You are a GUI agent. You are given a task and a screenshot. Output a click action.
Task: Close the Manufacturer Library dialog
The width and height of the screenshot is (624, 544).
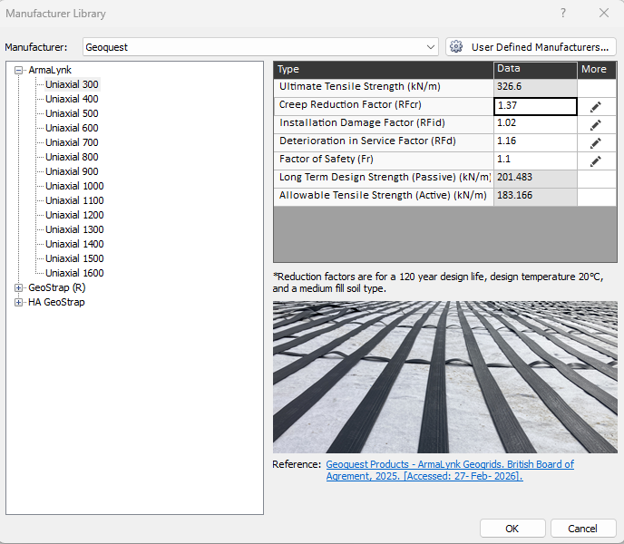pos(604,13)
